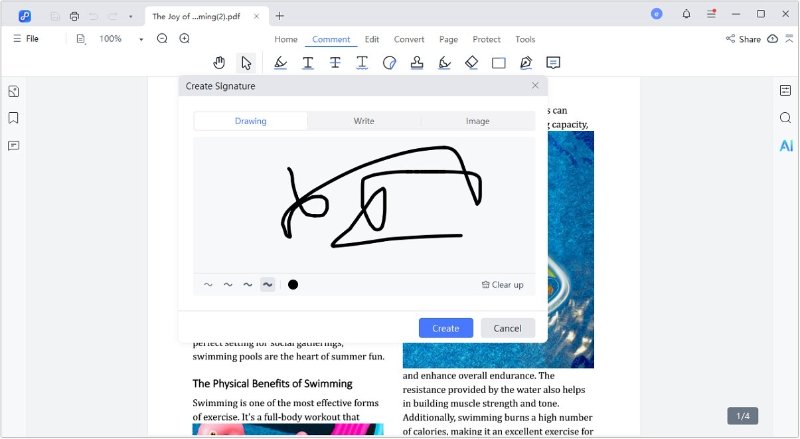Switch signature mode to Drawing
Screen dimensions: 800x439
[251, 121]
